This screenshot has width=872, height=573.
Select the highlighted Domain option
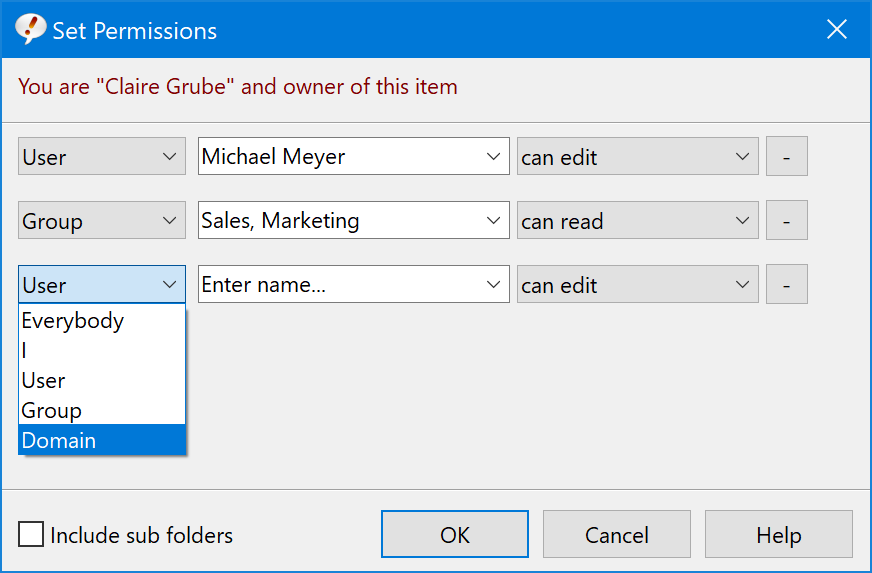pyautogui.click(x=102, y=440)
